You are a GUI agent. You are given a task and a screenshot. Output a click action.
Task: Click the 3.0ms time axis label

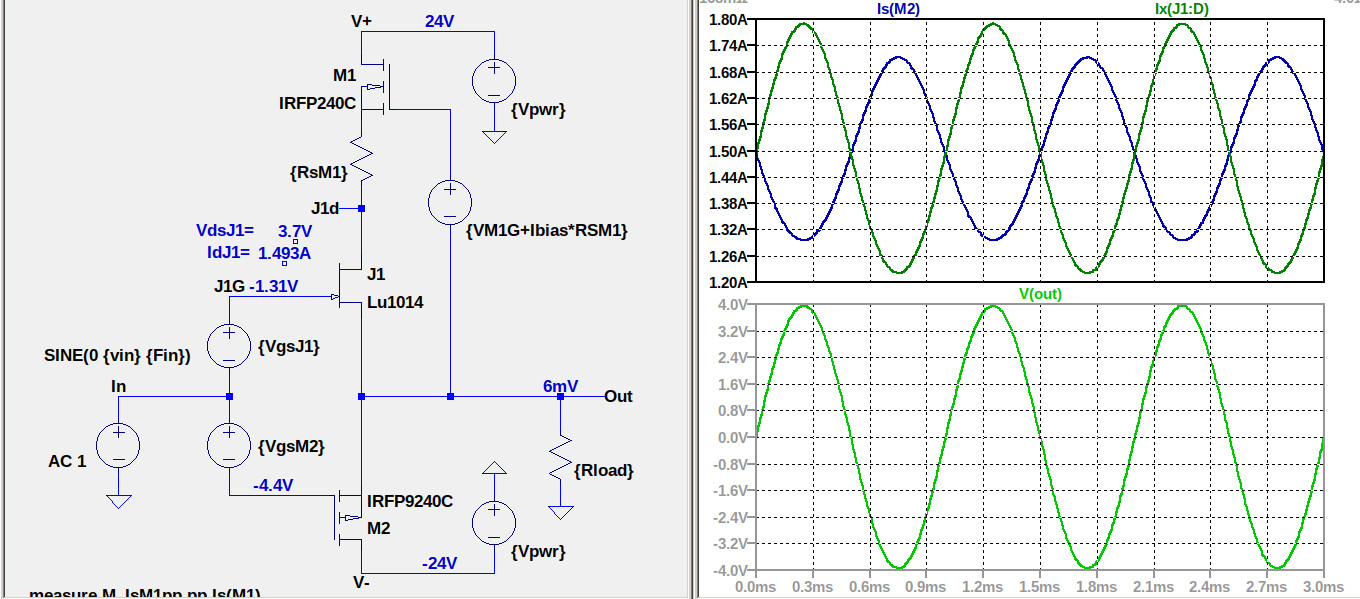(1324, 586)
